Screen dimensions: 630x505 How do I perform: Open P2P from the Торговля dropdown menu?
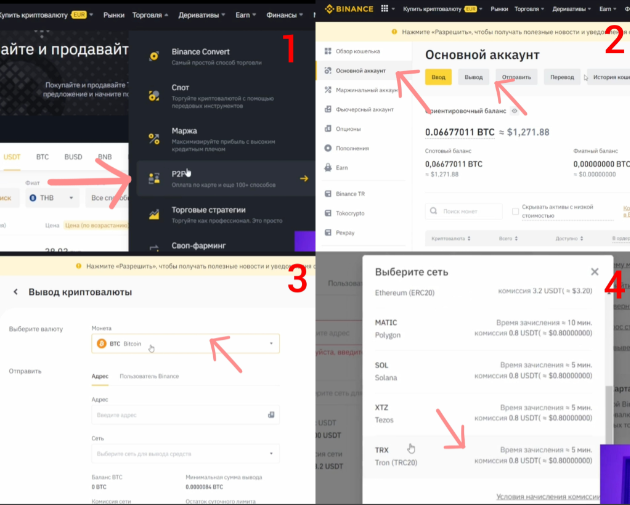[x=225, y=178]
